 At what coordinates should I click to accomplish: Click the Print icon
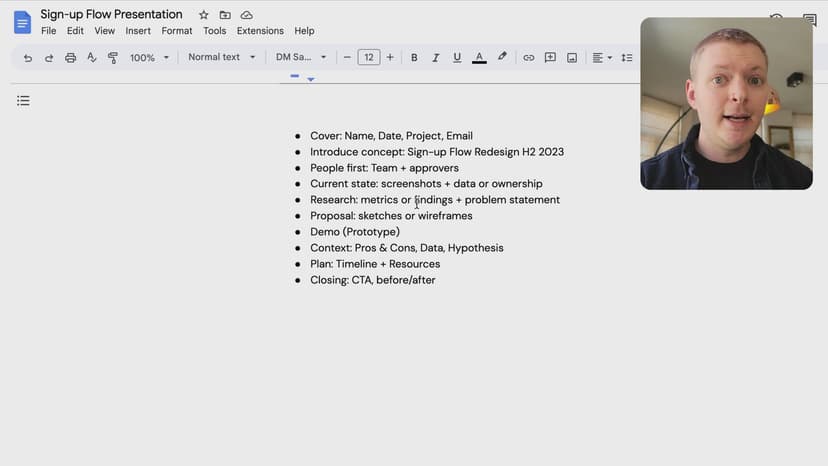(x=70, y=58)
